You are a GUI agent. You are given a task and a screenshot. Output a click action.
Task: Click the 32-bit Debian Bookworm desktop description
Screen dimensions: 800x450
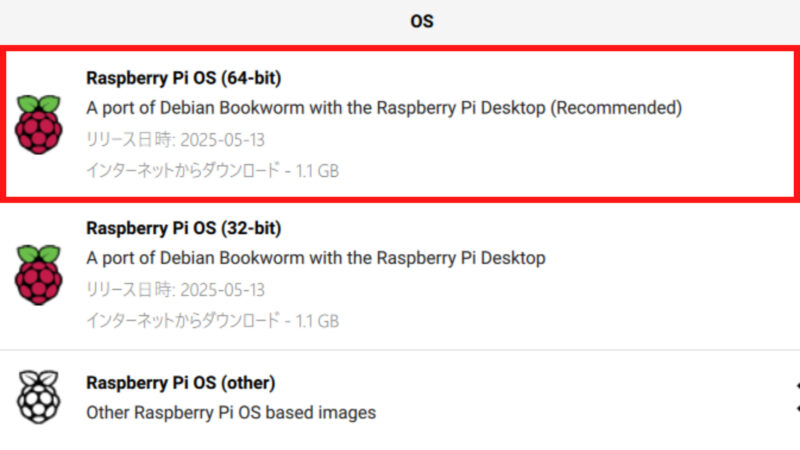click(x=316, y=258)
